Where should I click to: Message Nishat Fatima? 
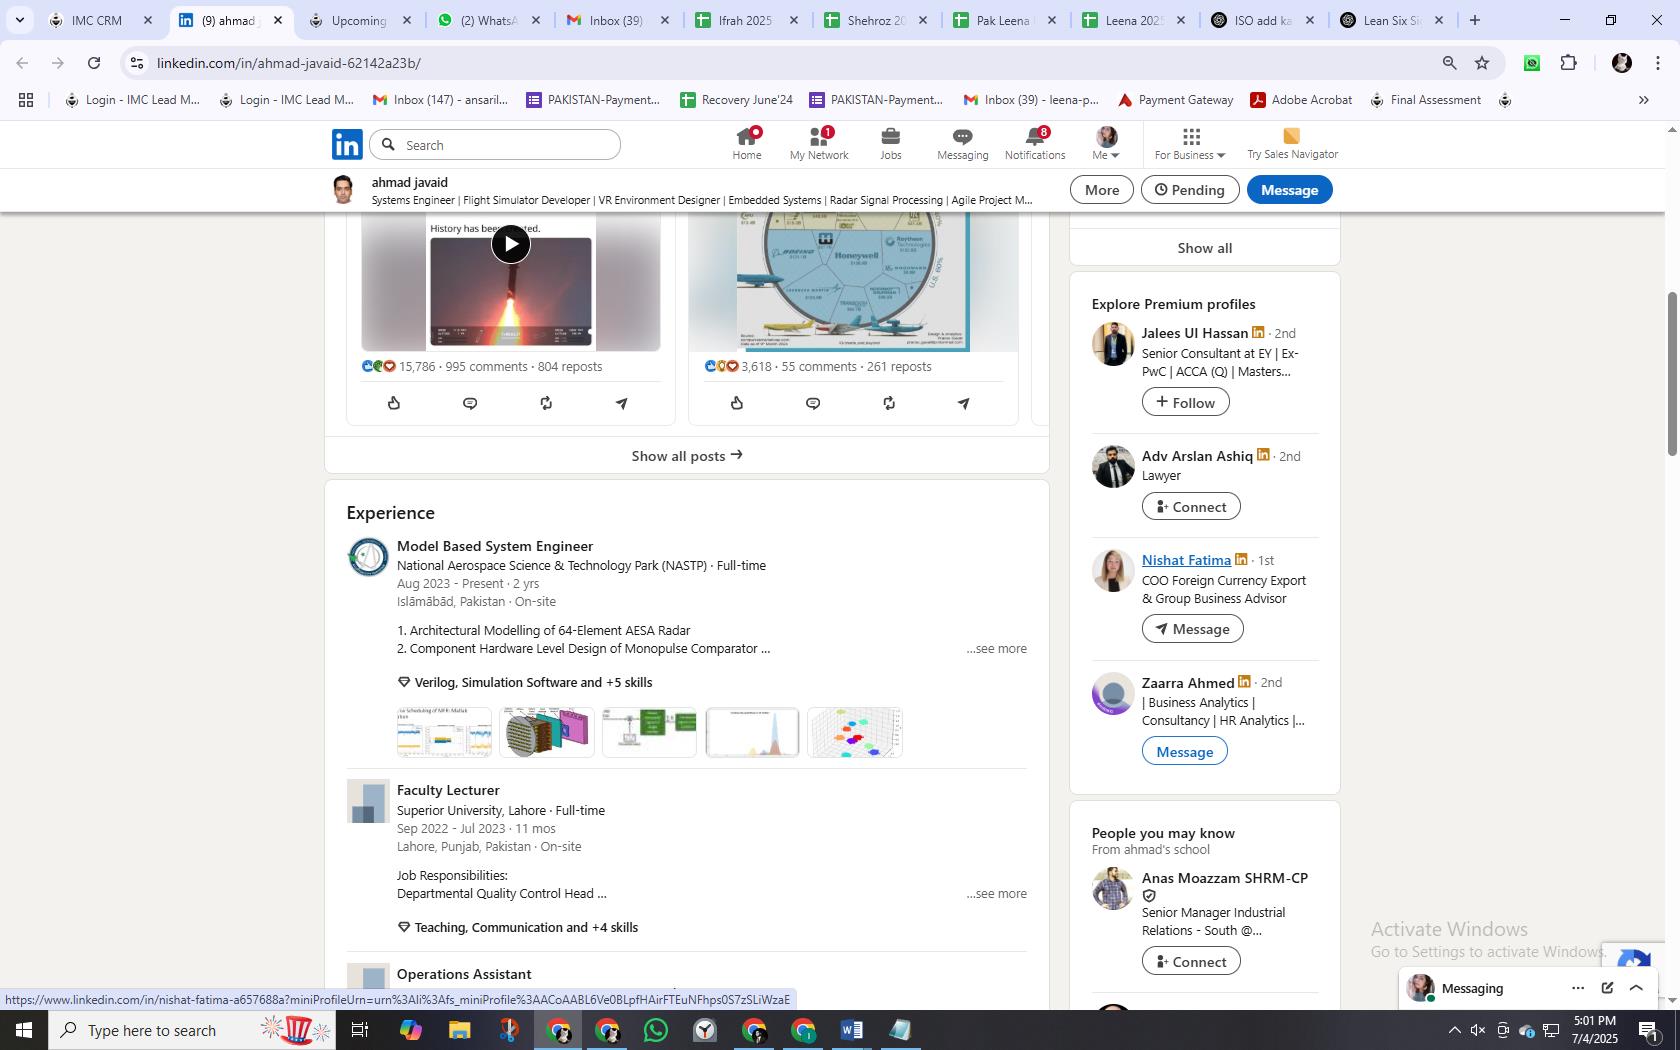[x=1192, y=629]
